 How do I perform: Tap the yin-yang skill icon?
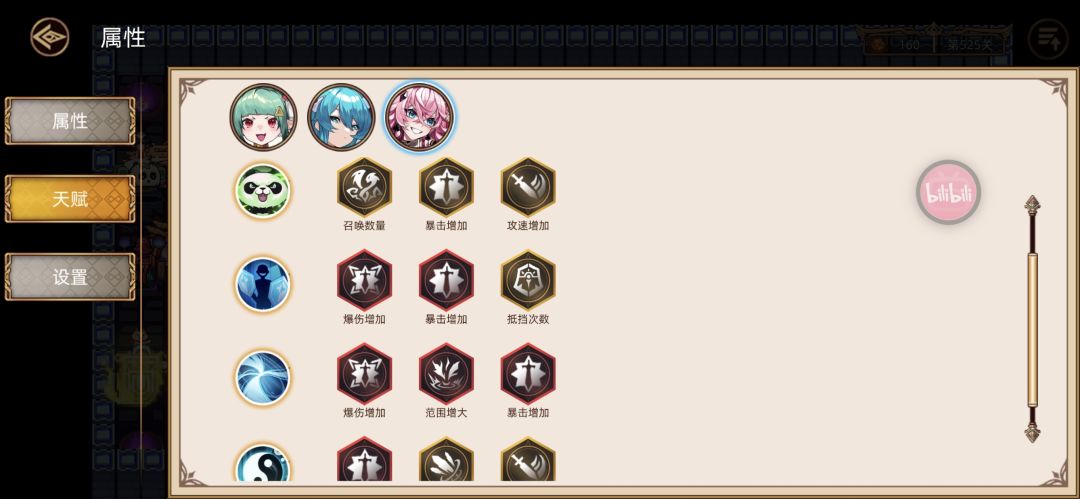point(263,464)
